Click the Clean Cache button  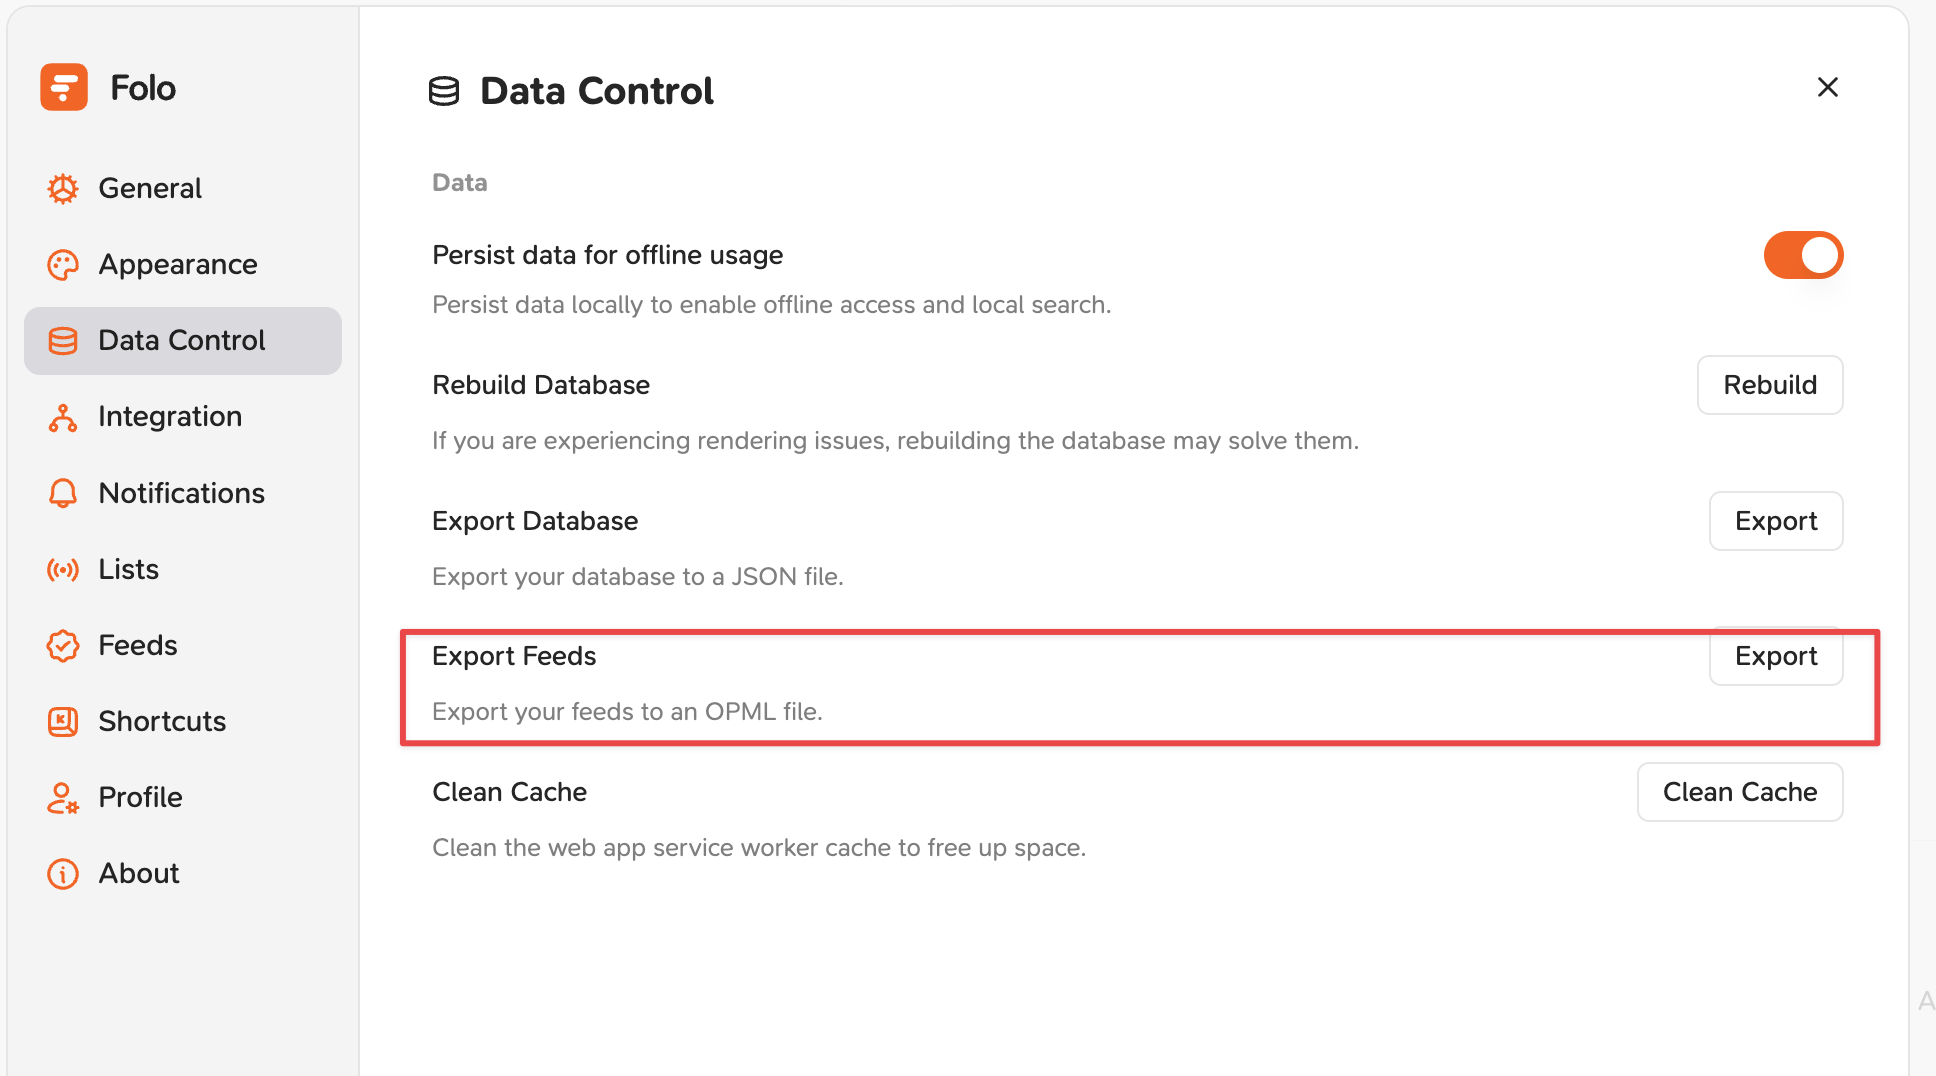point(1740,792)
